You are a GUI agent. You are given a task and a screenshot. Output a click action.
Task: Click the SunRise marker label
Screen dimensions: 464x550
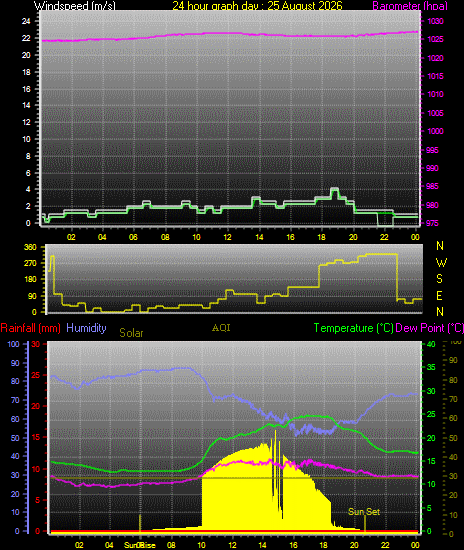(140, 545)
